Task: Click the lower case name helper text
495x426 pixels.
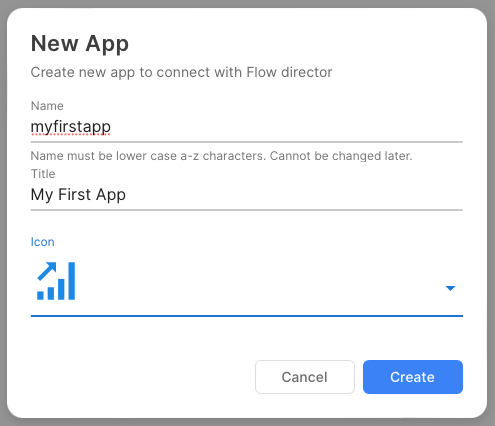Action: coord(221,156)
